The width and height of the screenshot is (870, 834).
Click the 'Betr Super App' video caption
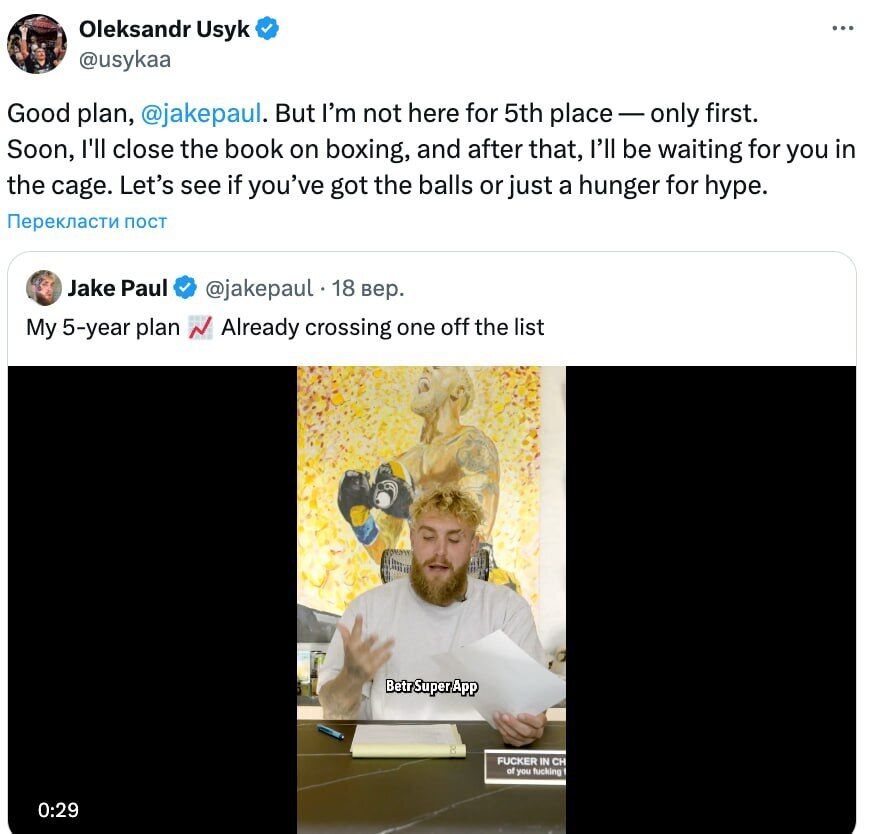(432, 686)
